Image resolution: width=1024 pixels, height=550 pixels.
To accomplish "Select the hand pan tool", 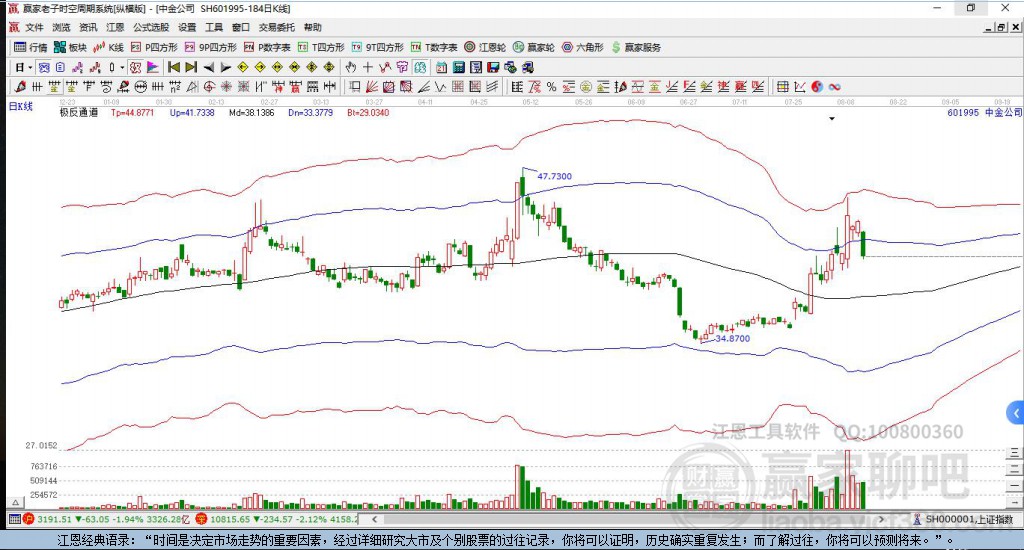I will [350, 67].
